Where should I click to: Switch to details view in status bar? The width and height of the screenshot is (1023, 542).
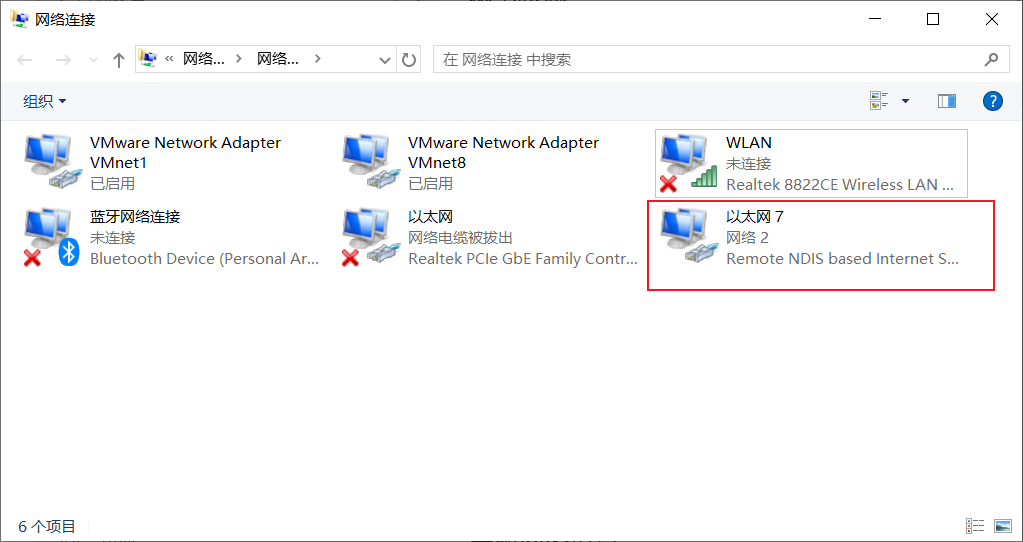click(975, 526)
